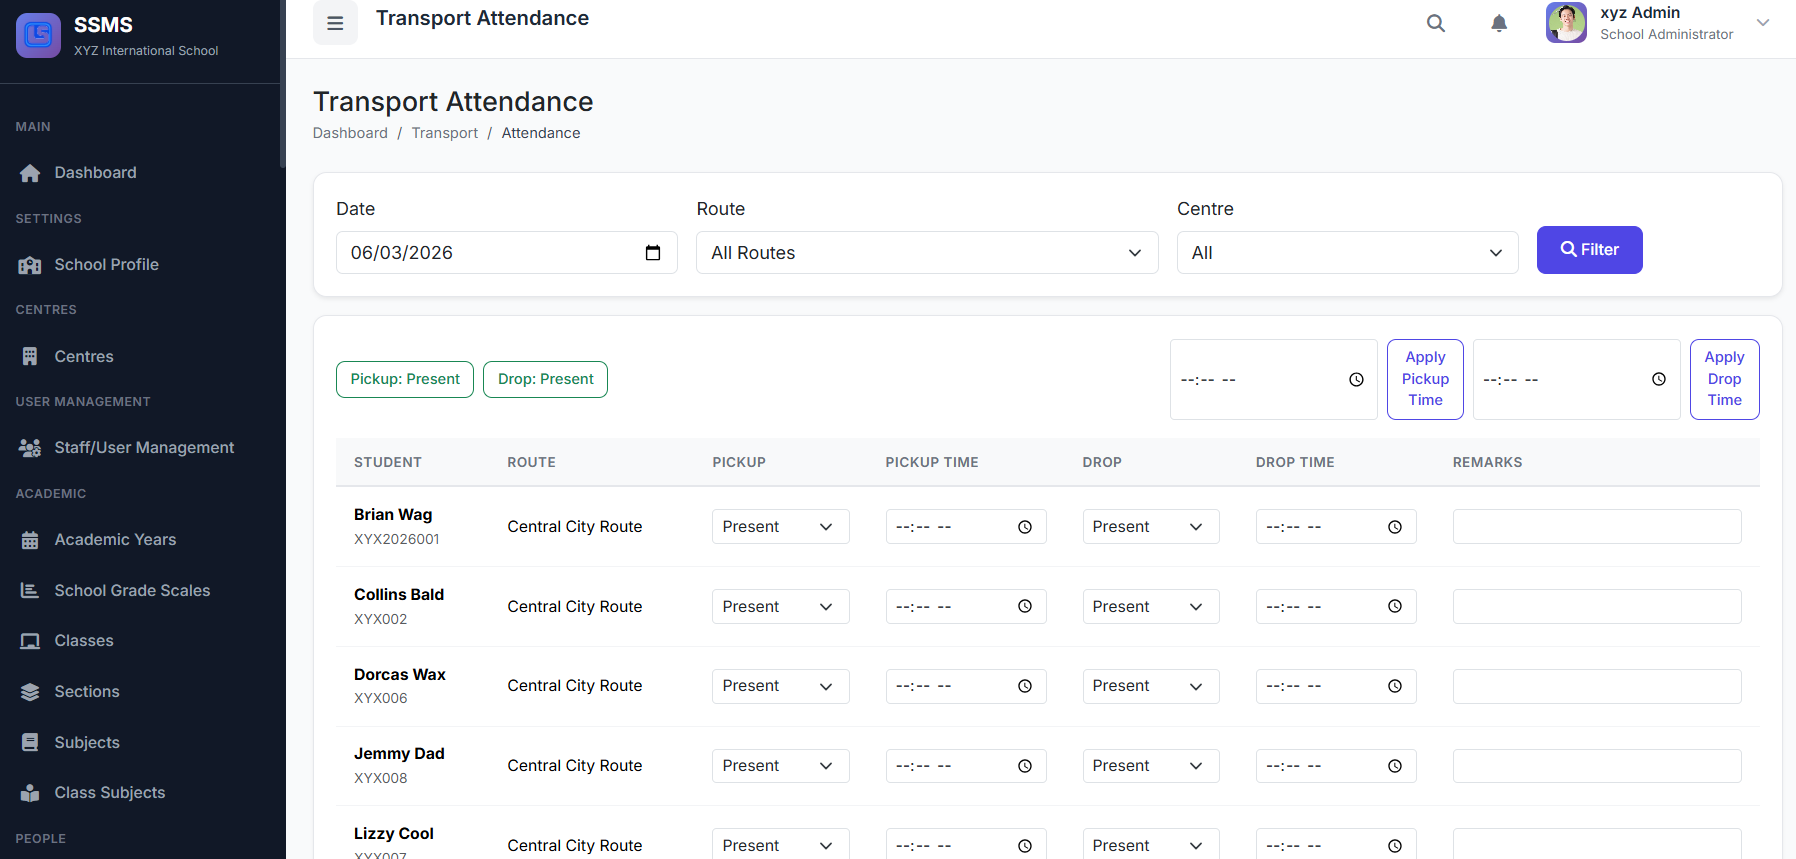Click xyz Admin avatar picture

[x=1566, y=23]
